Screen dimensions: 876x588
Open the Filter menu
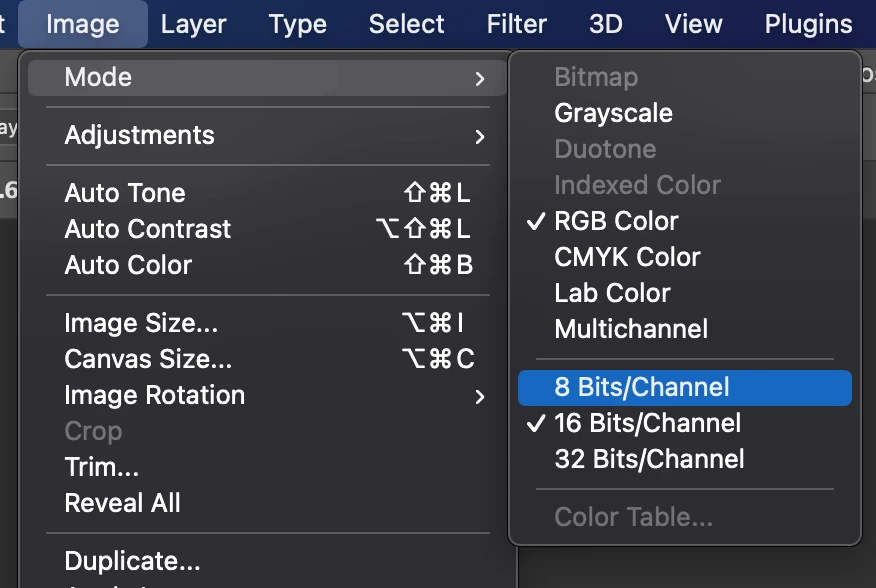[x=516, y=24]
